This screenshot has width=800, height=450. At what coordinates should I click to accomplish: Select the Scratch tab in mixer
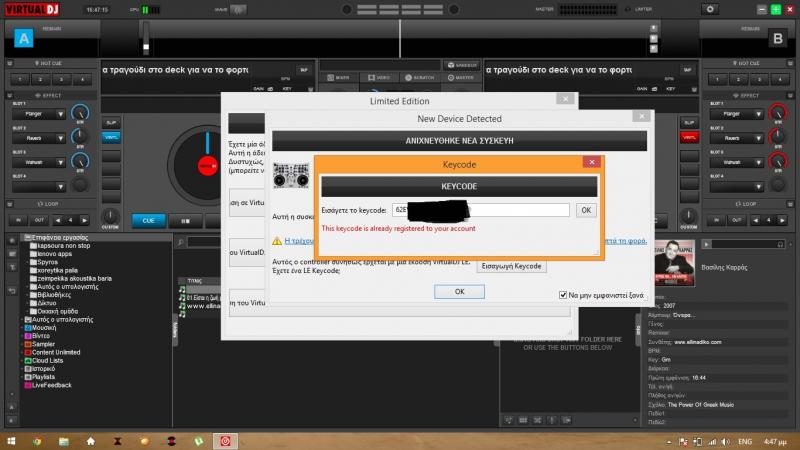click(420, 77)
